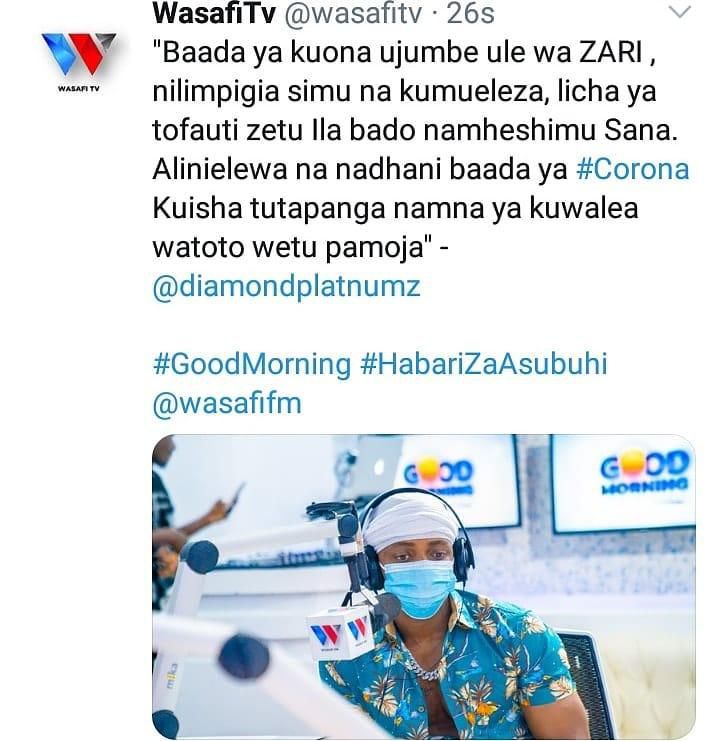Image resolution: width=720 pixels, height=741 pixels.
Task: Visit the @wasafifm mention
Action: pyautogui.click(x=227, y=403)
